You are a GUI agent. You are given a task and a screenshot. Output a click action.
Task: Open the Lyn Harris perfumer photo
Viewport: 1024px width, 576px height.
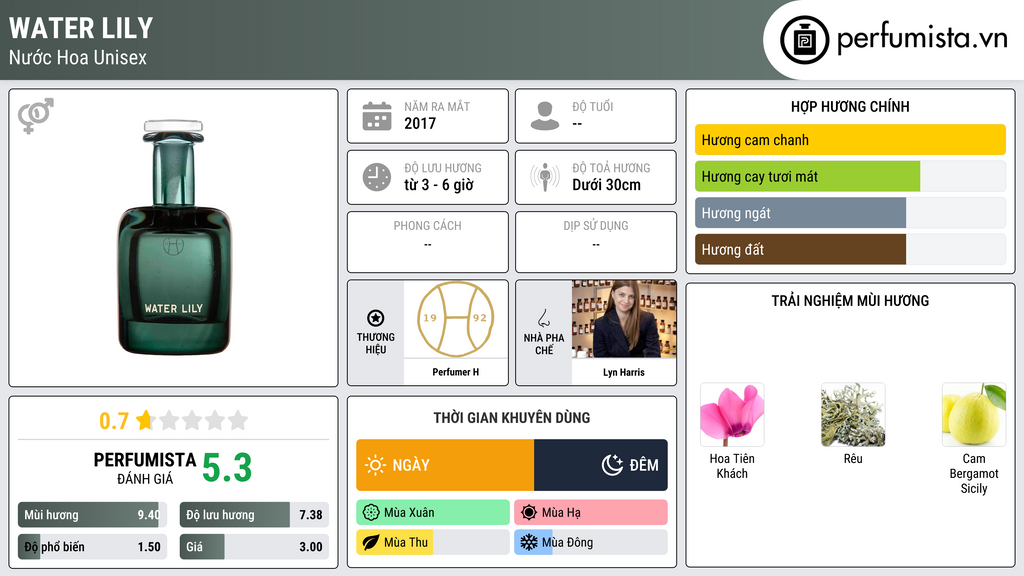coord(624,319)
